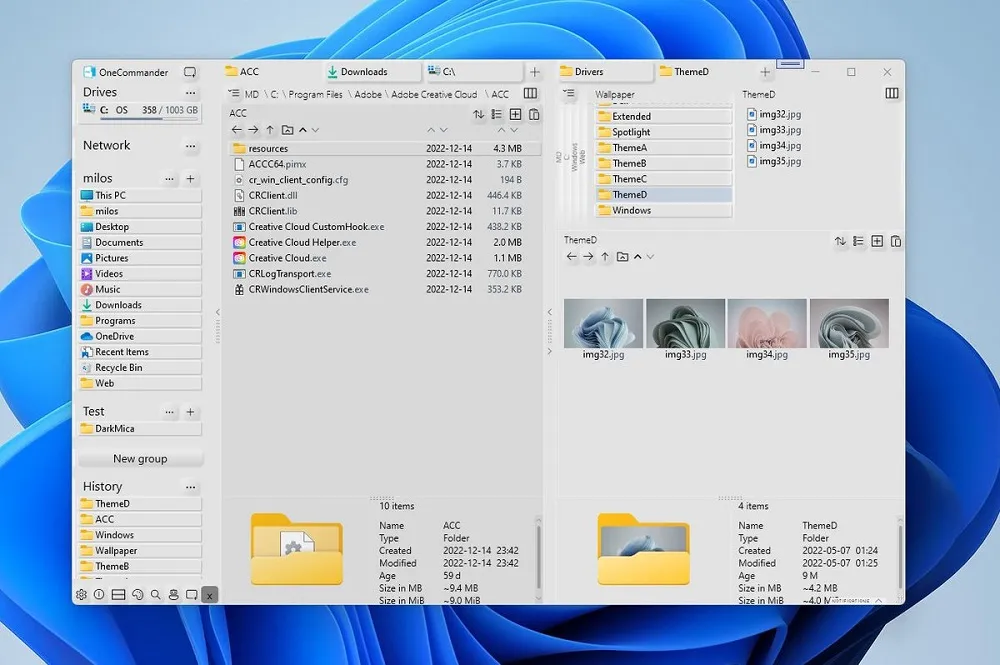The height and width of the screenshot is (665, 1000).
Task: Select Adobe Creative Cloud breadcrumb segment
Action: coord(434,94)
